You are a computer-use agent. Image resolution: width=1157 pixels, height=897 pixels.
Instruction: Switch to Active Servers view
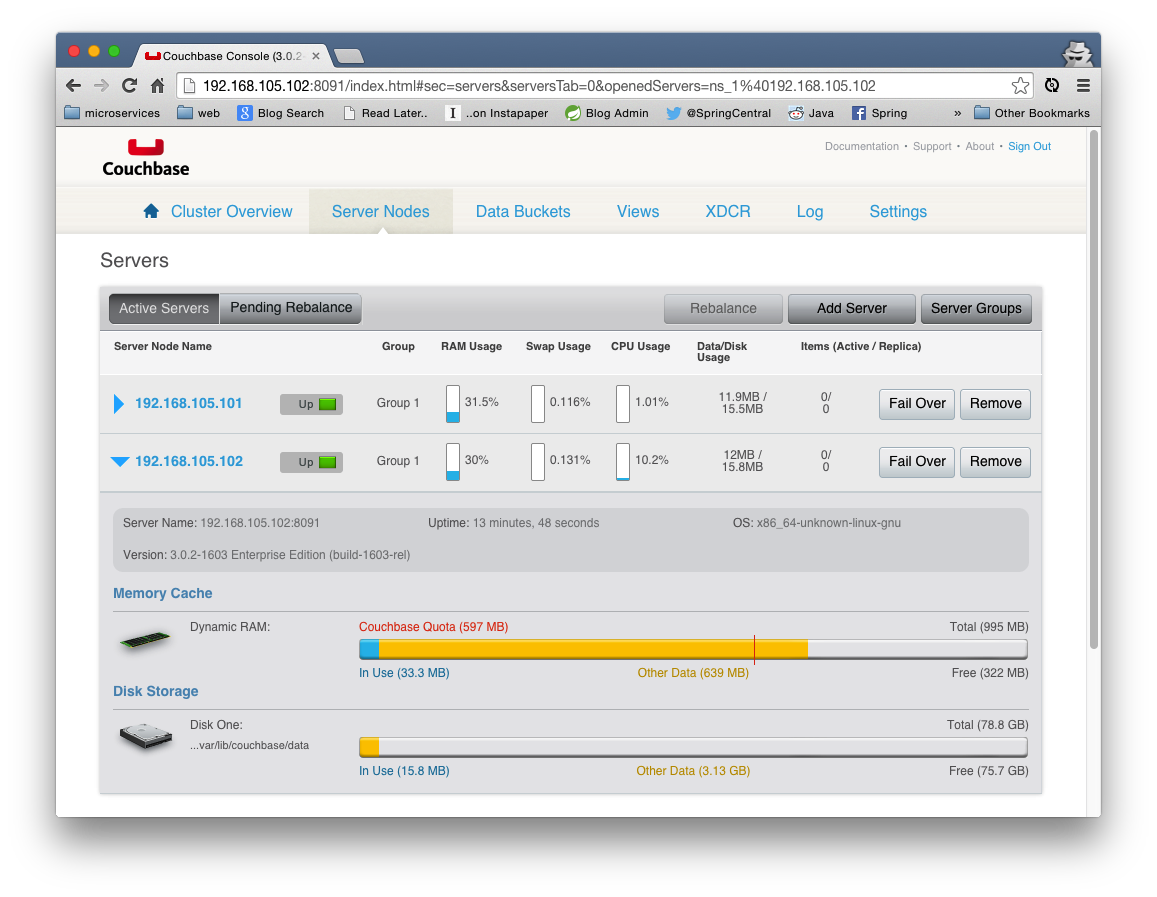[x=164, y=308]
